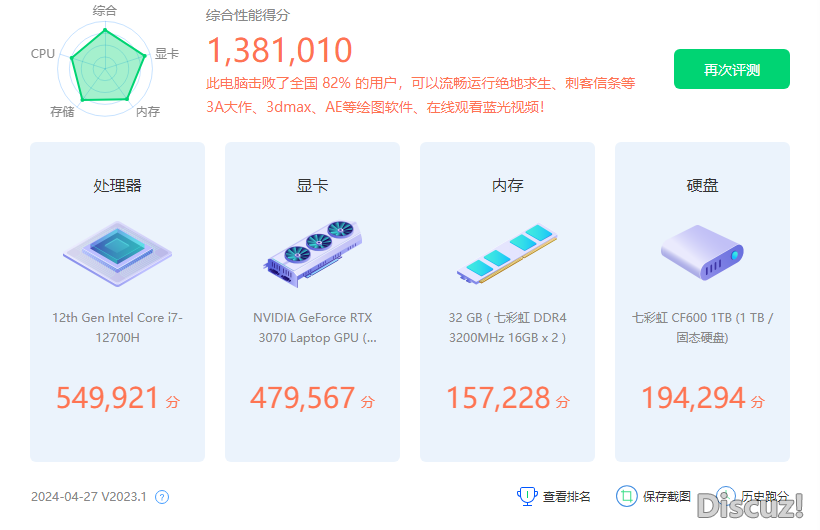Click the NVIDIA GeForce RTX 3070 Laptop text
Viewport: 820px width, 530px height.
pos(313,328)
